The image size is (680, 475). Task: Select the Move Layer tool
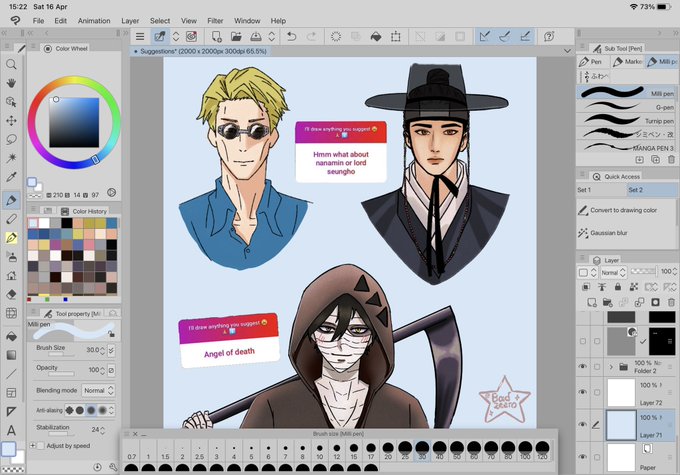point(11,121)
